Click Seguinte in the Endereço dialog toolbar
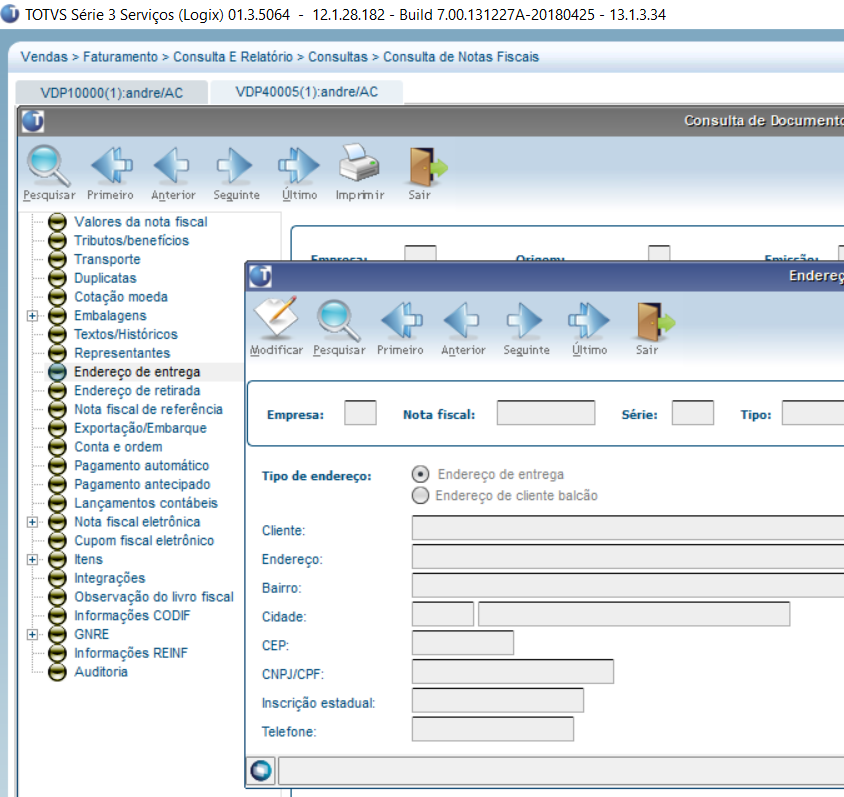Screen dimensions: 844x797 [x=526, y=327]
